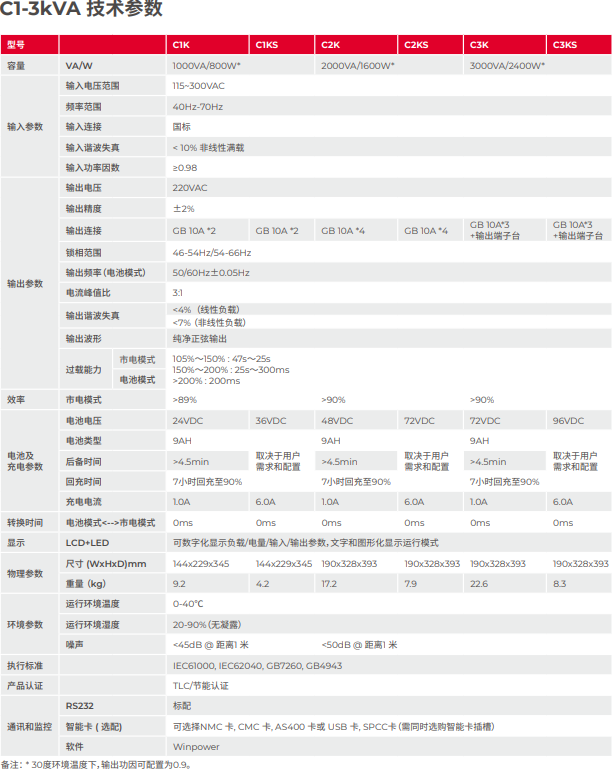Click the < 10% 非线性满载 harmonic value
The image size is (612, 771).
click(208, 148)
